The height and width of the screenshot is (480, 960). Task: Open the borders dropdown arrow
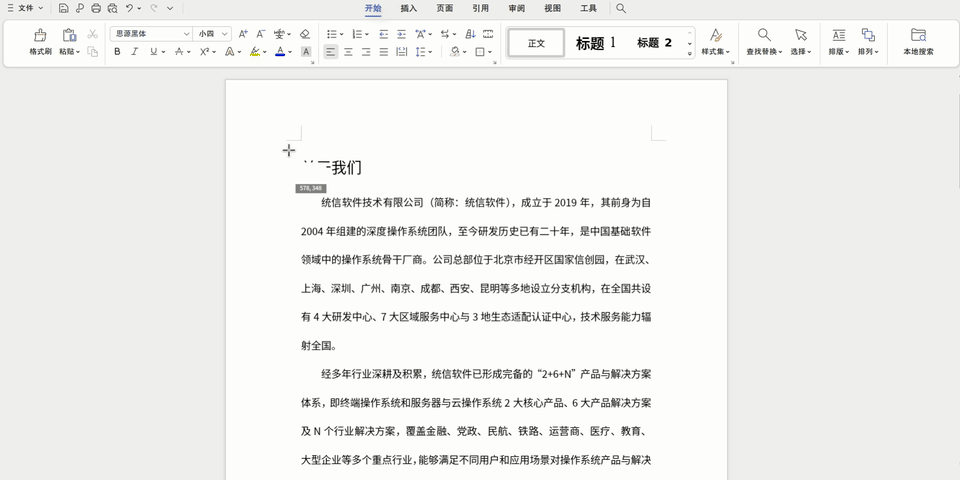(490, 53)
